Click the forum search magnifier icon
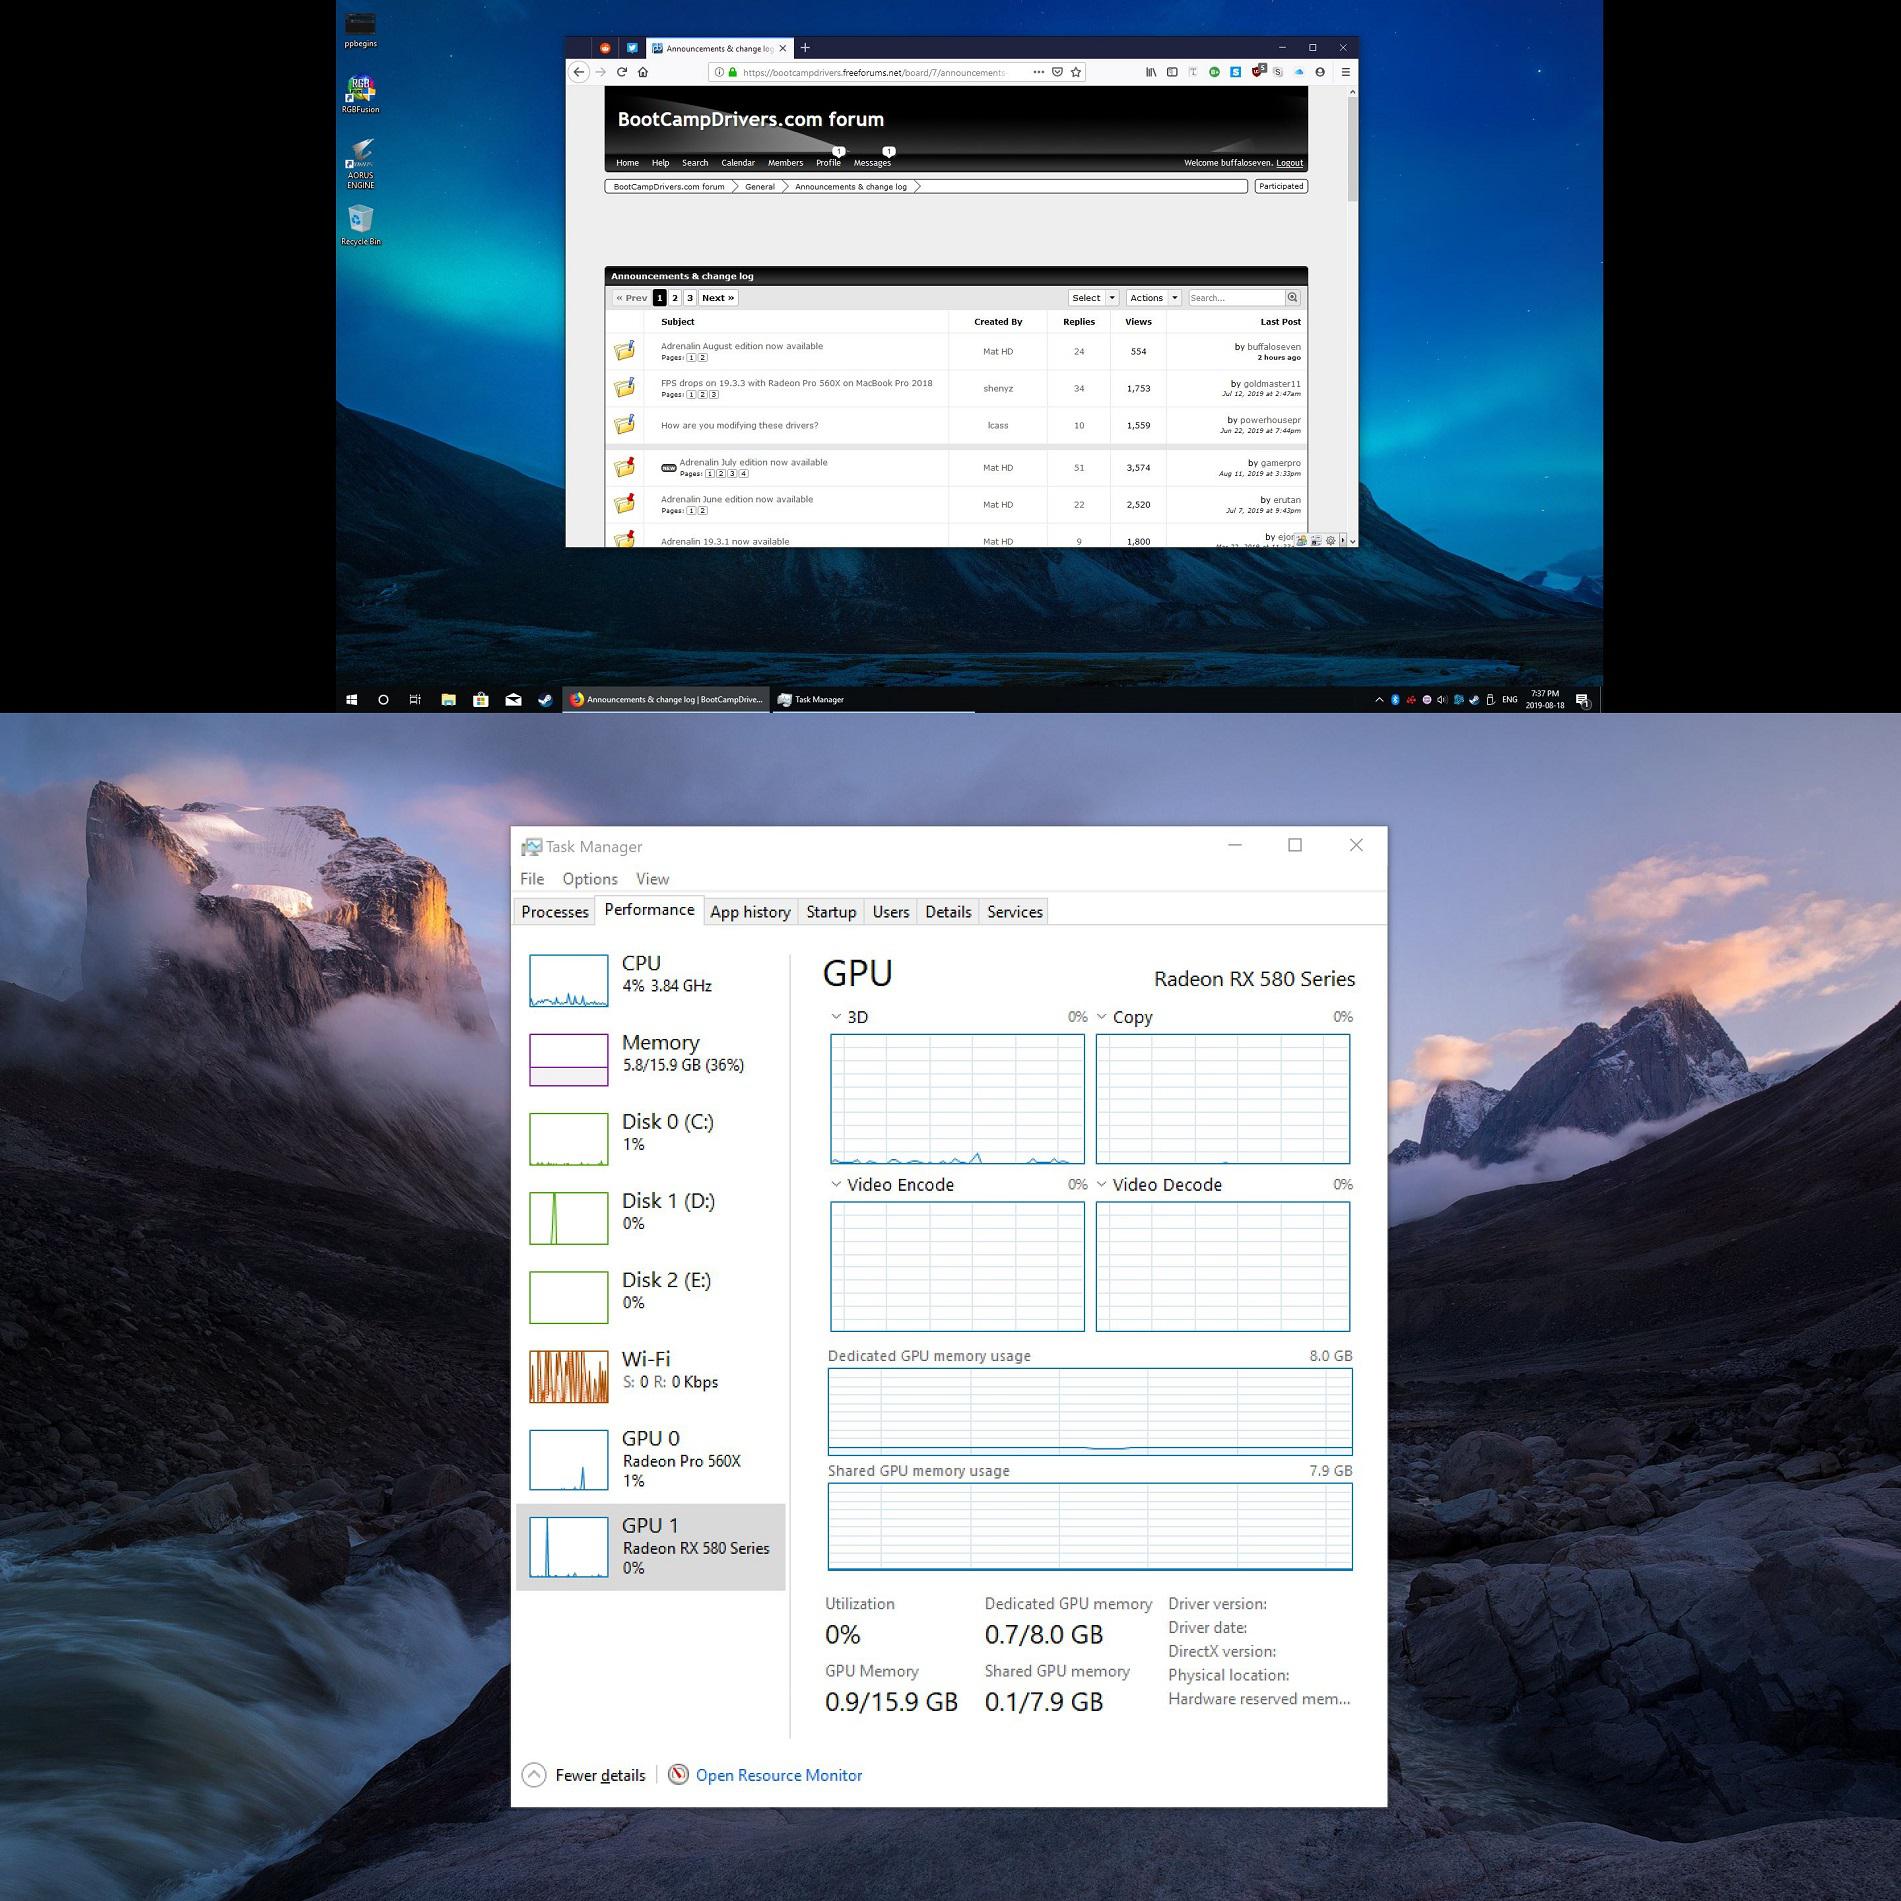1901x1901 pixels. point(1291,297)
